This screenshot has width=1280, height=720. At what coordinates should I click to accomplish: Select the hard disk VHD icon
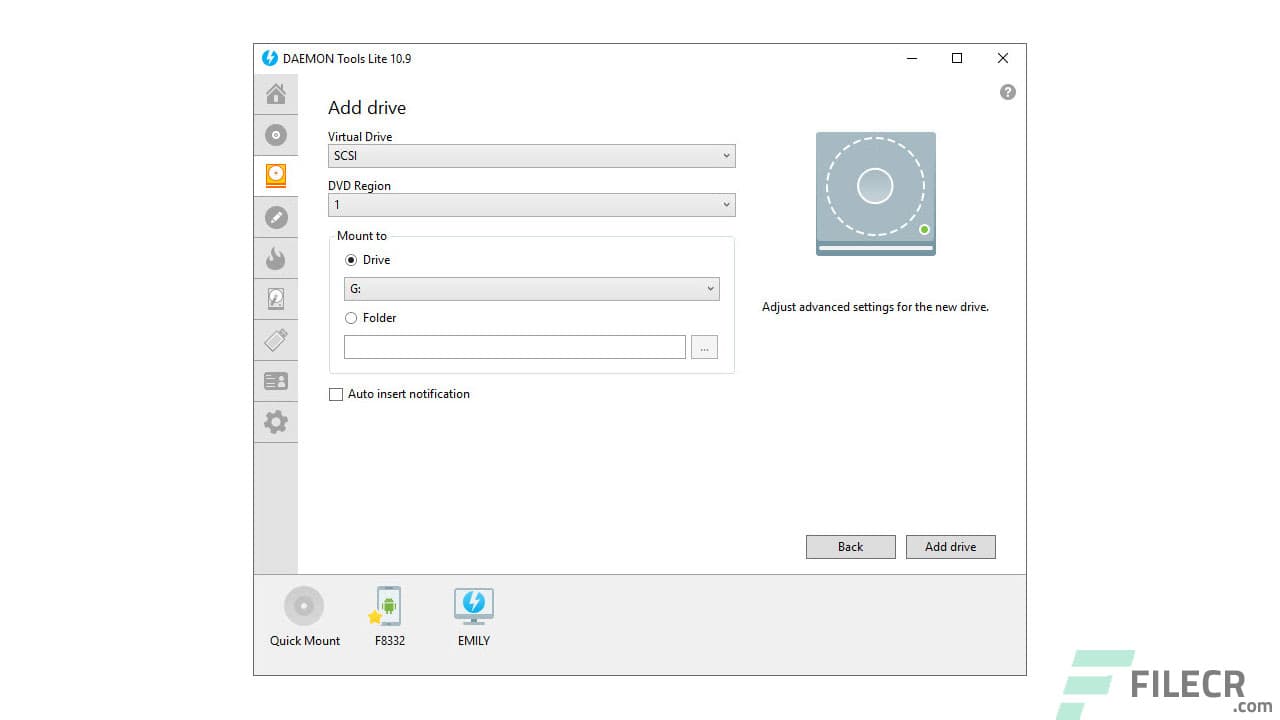click(276, 298)
